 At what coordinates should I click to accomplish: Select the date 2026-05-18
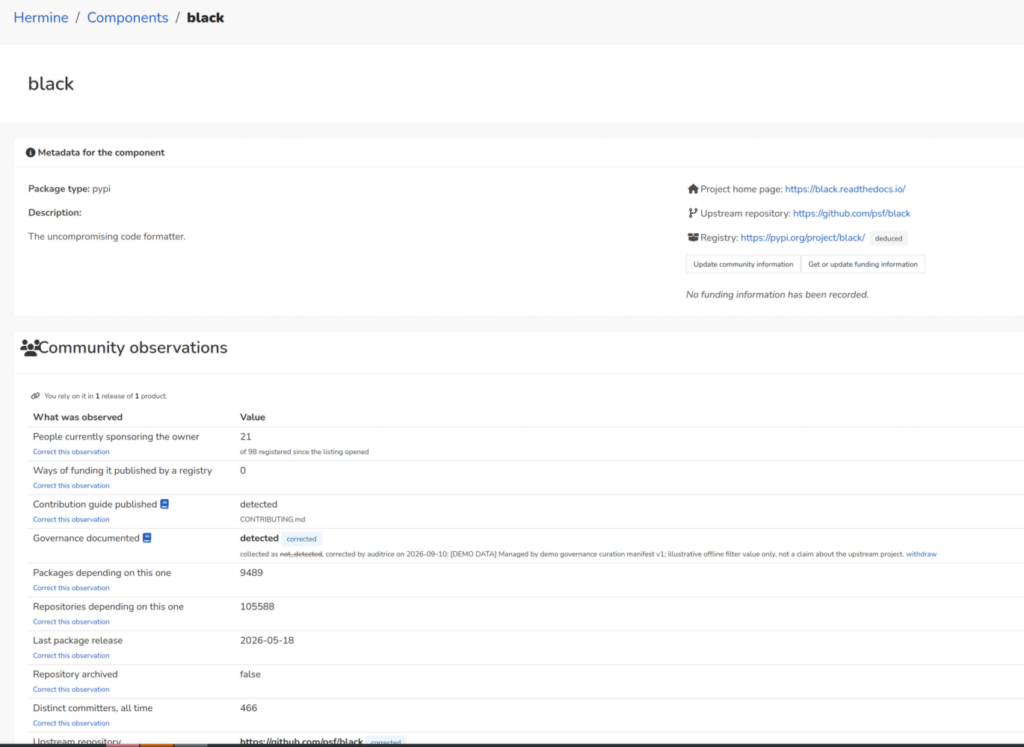pos(267,641)
